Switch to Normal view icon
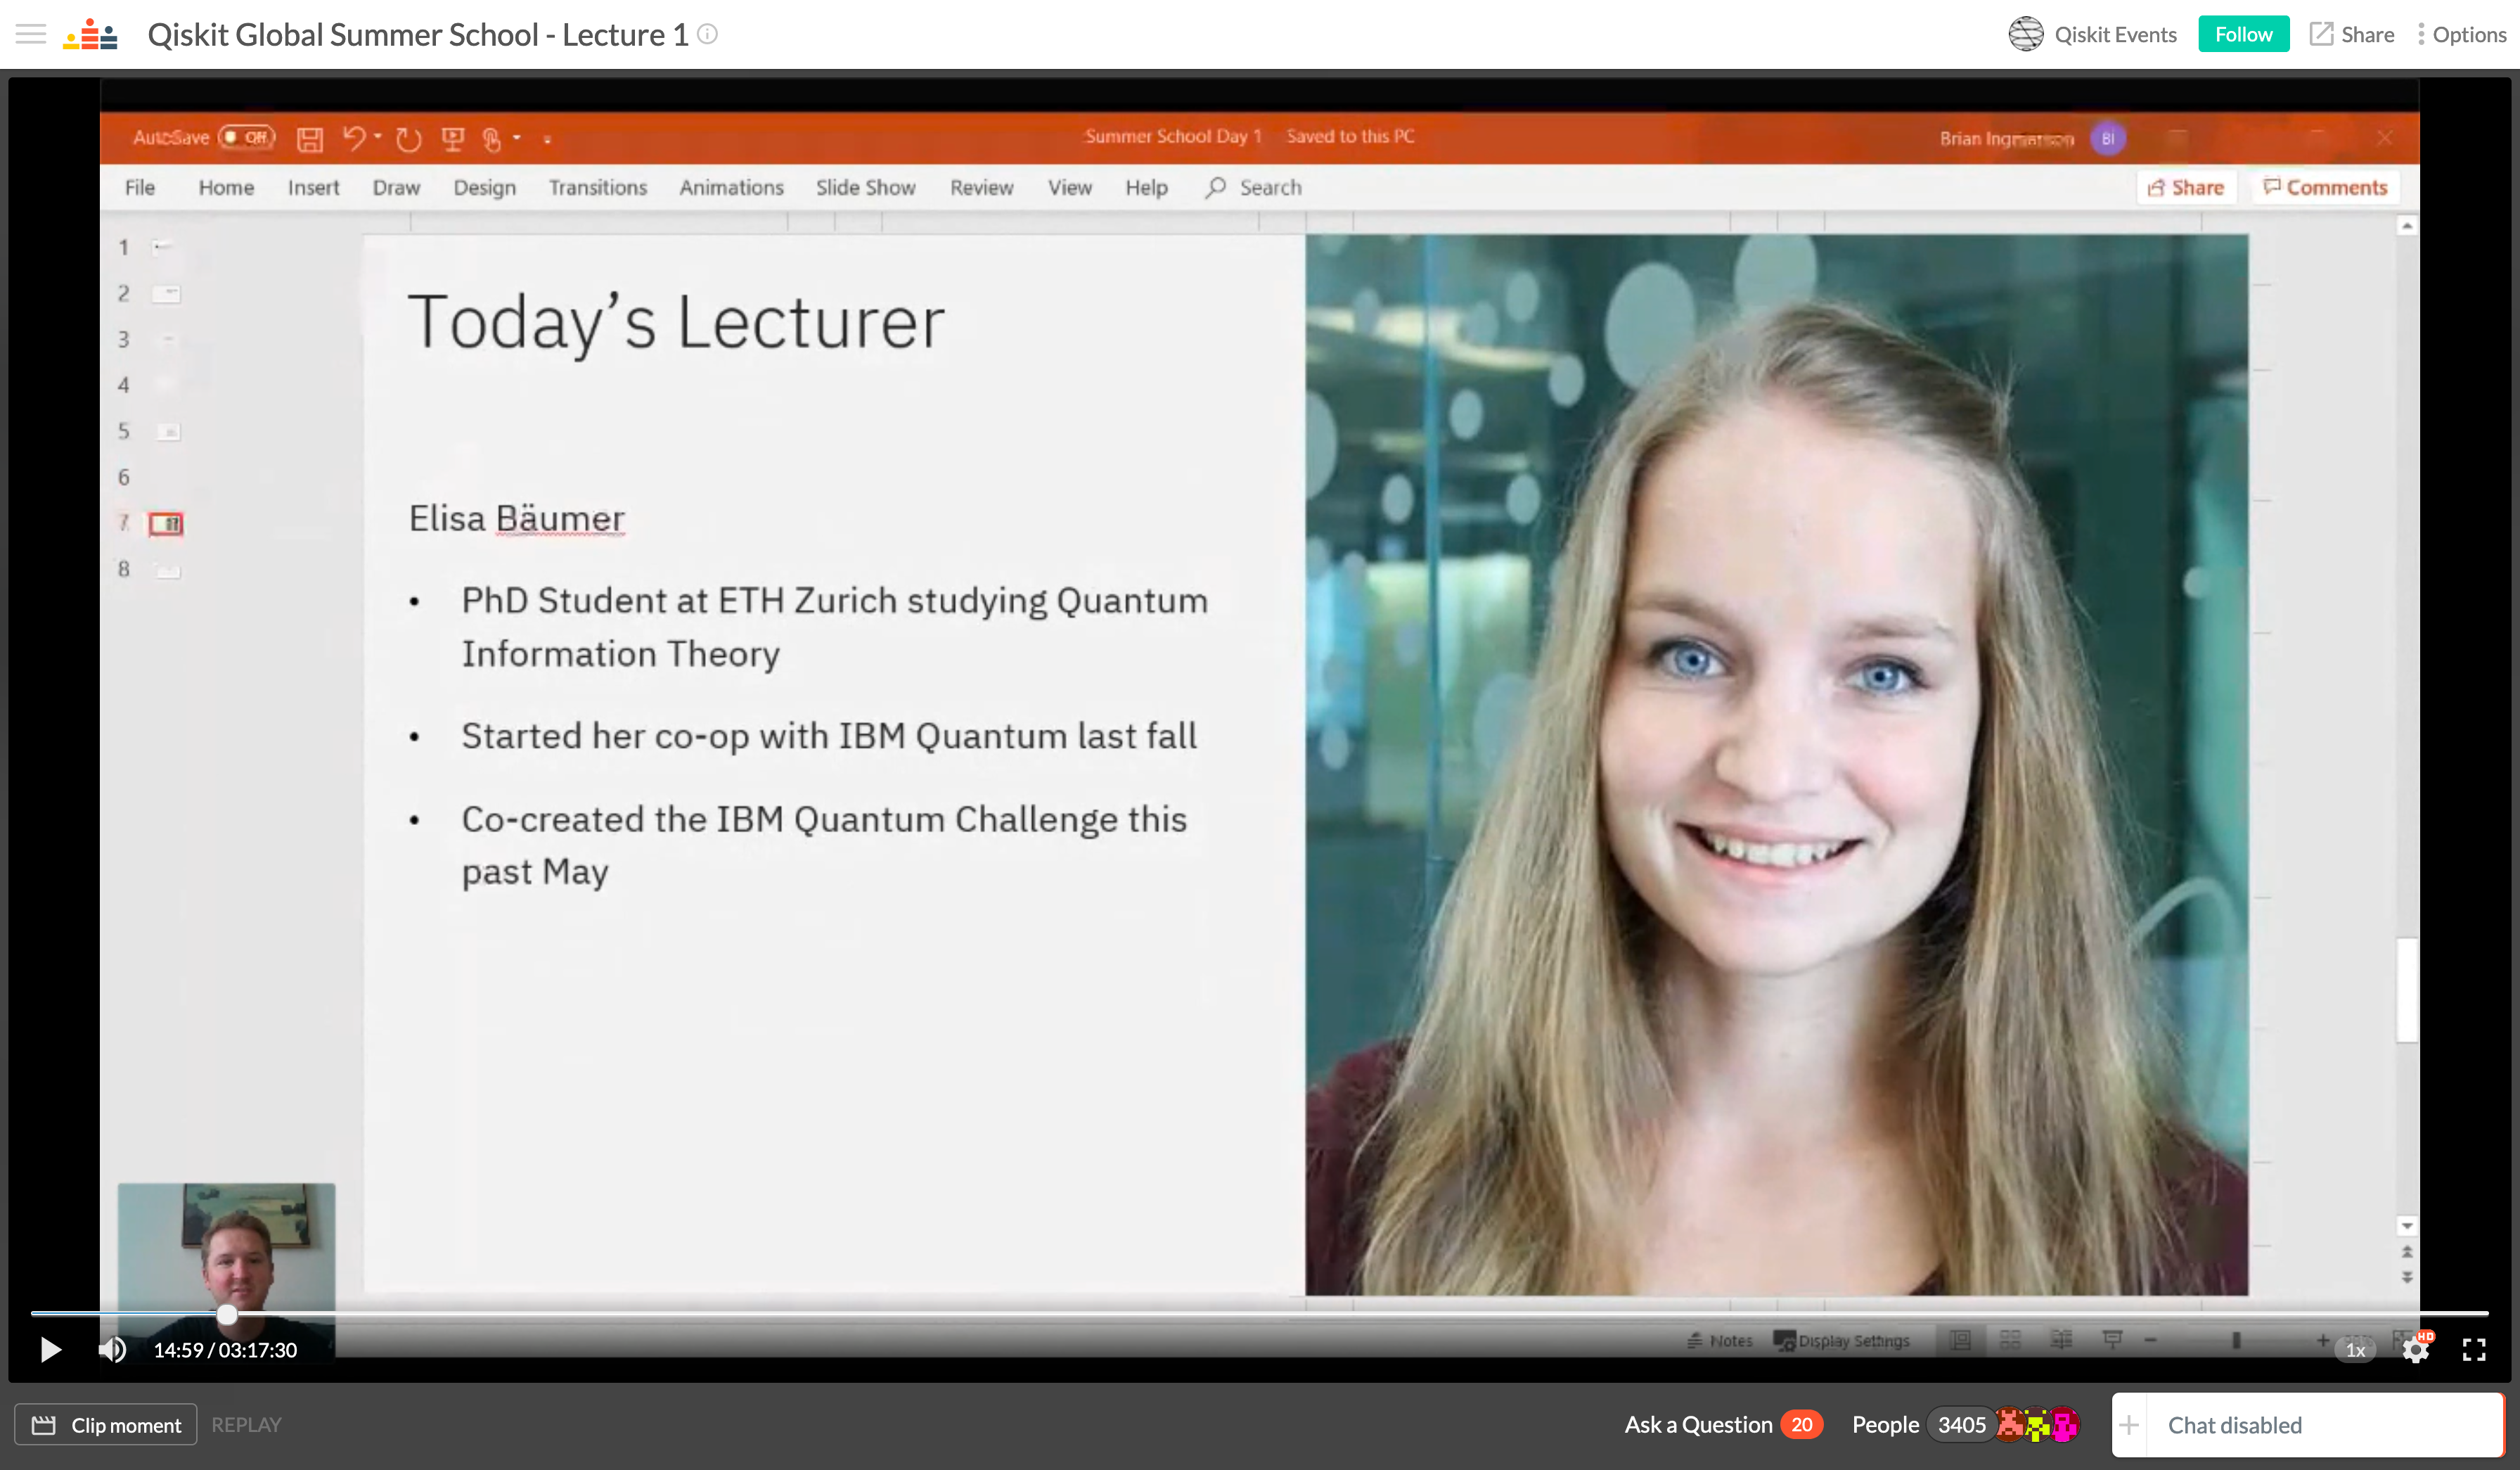 pos(1960,1340)
